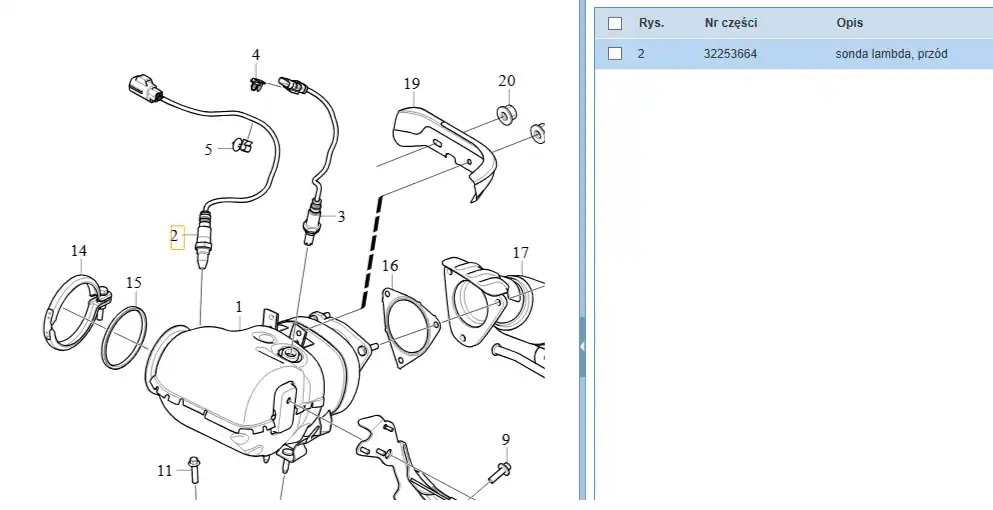993x510 pixels.
Task: Select part 19 heat shield callout
Action: [x=412, y=84]
